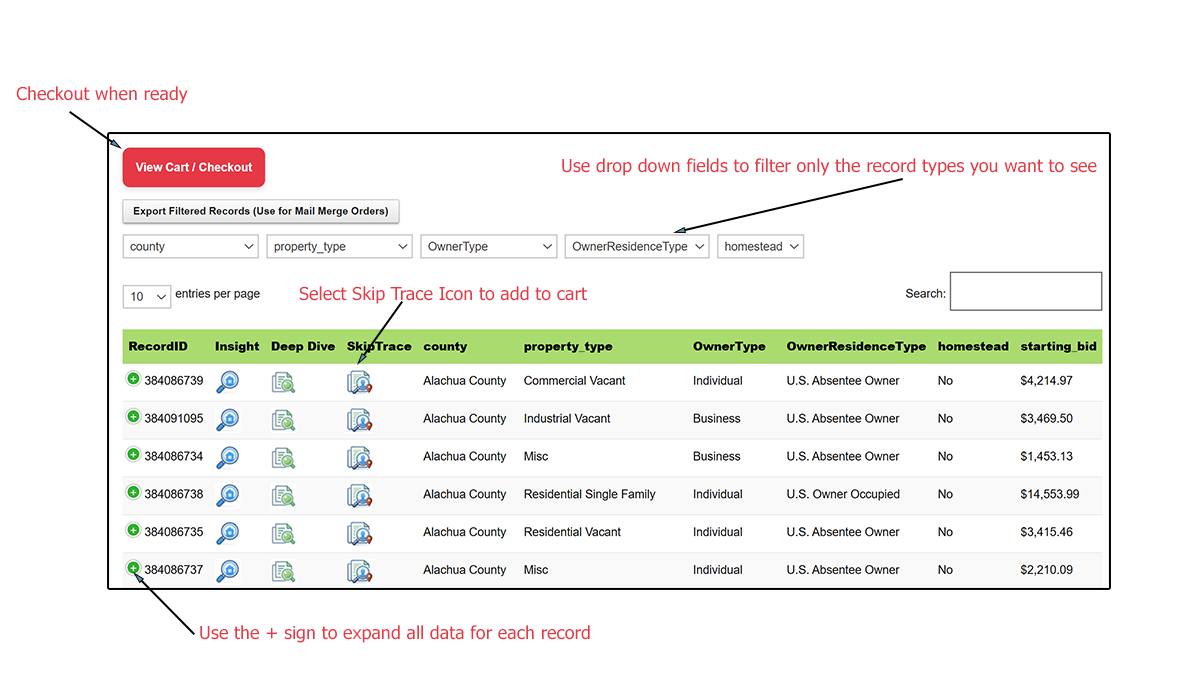
Task: Open the county filter dropdown
Action: tap(192, 247)
